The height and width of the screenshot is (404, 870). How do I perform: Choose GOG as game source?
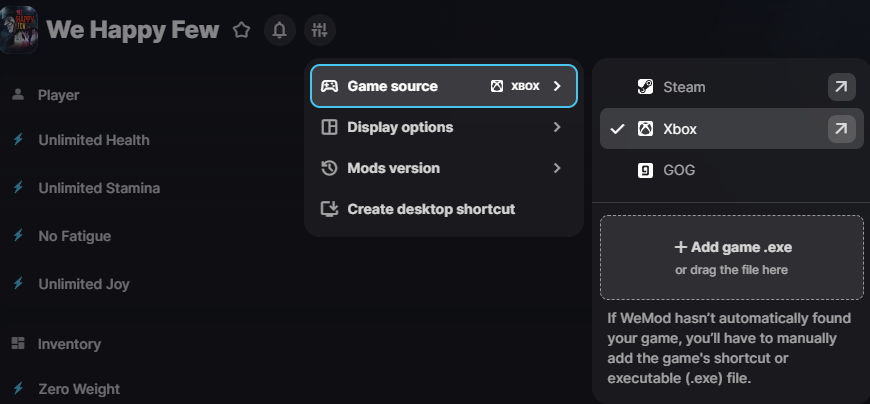(678, 170)
